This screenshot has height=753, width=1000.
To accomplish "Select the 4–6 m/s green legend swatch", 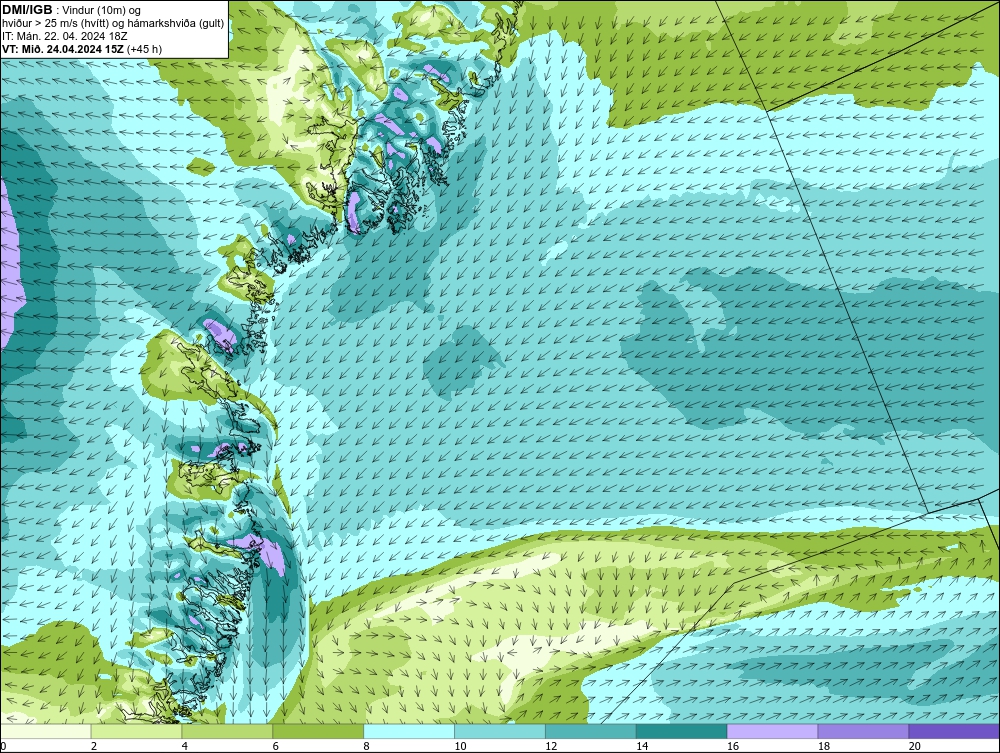I will (227, 732).
